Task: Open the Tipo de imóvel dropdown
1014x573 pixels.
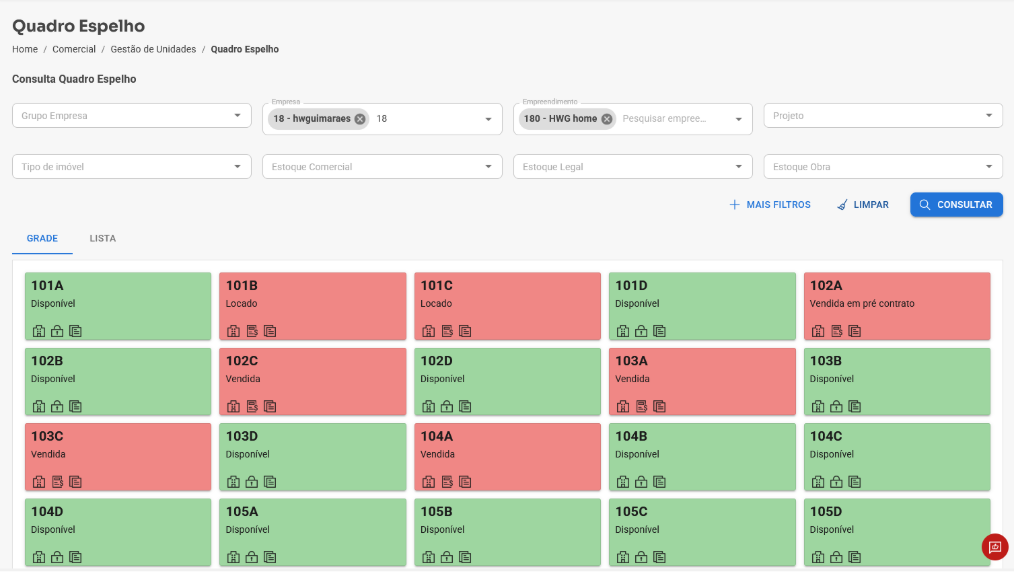Action: [x=131, y=167]
